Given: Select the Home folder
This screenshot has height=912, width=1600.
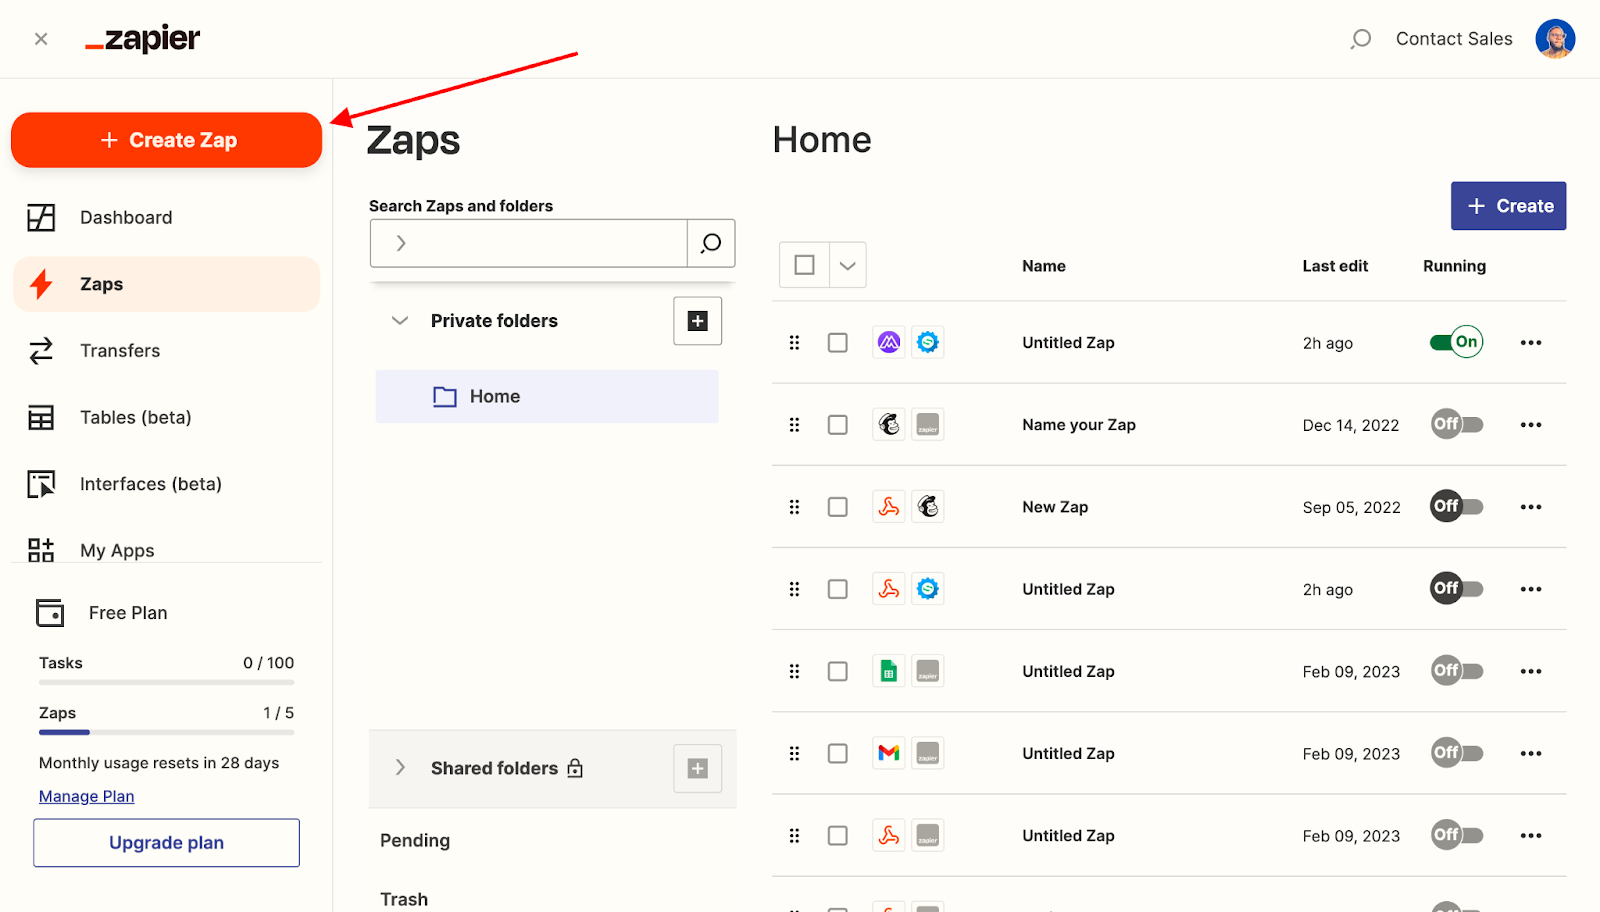Looking at the screenshot, I should click(x=547, y=397).
